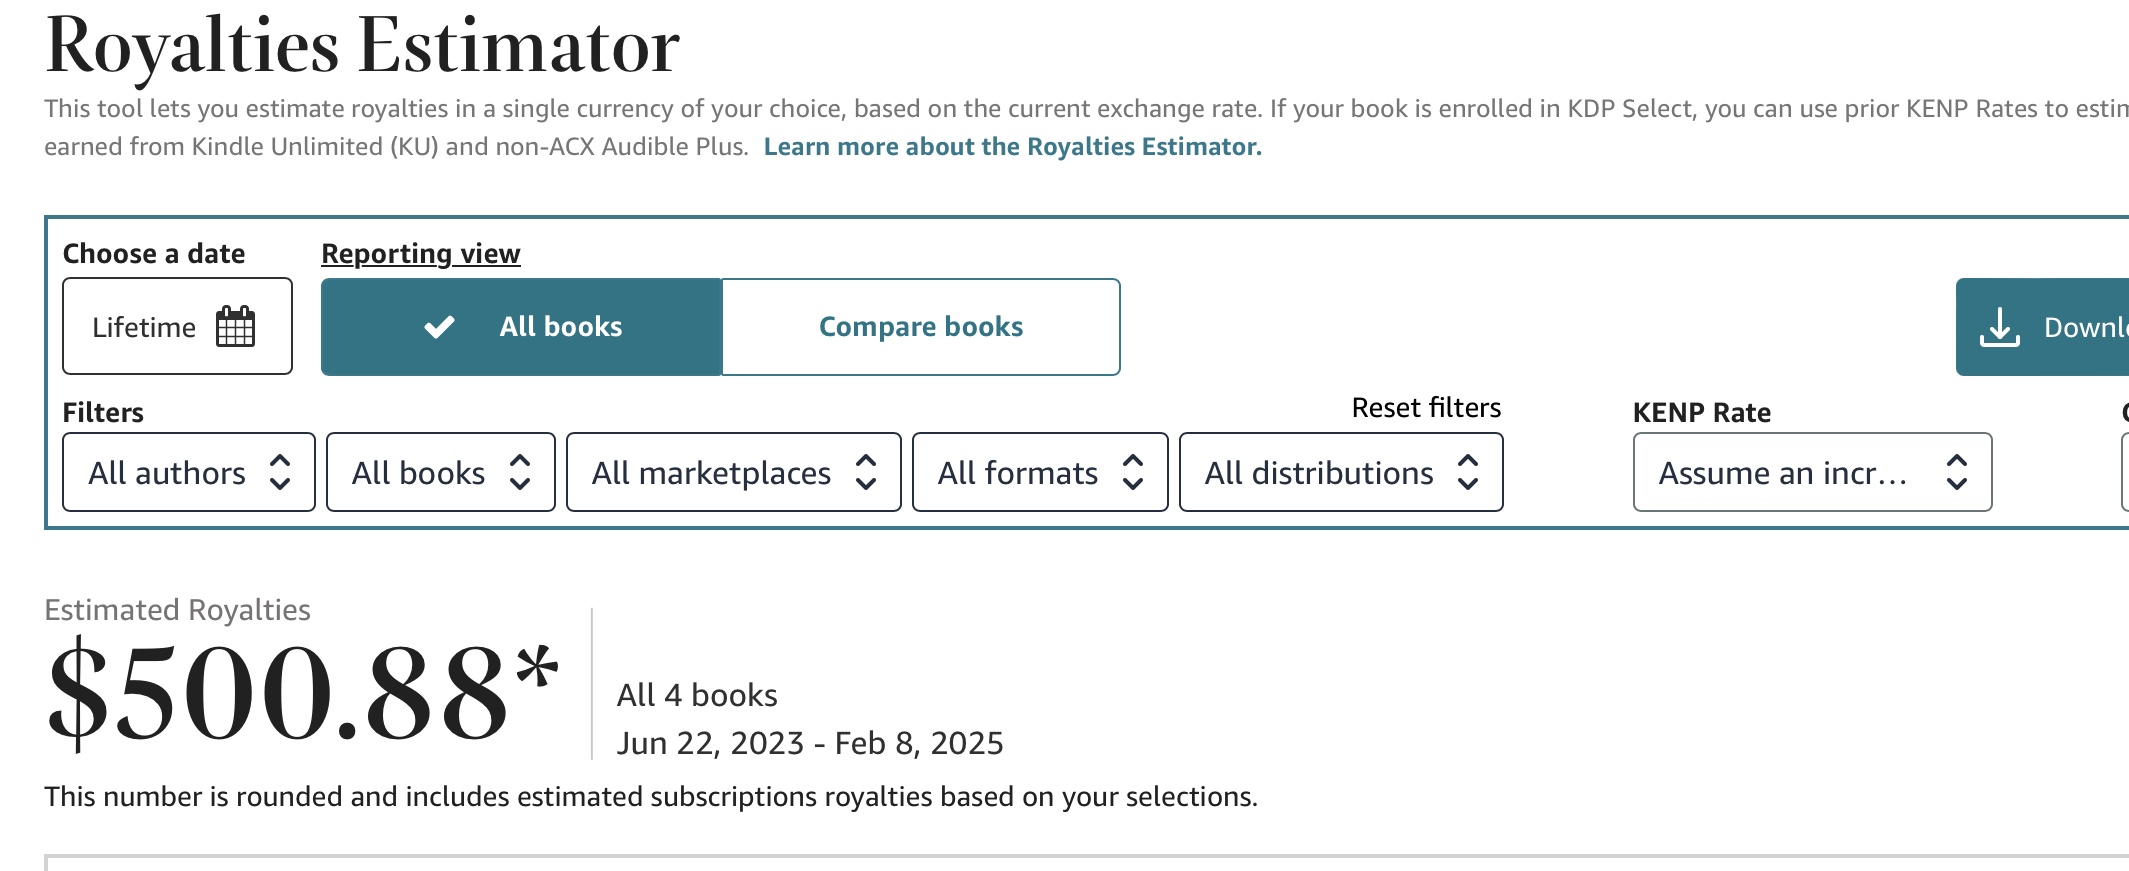
Task: Switch reporting view to Compare books
Action: pos(920,327)
